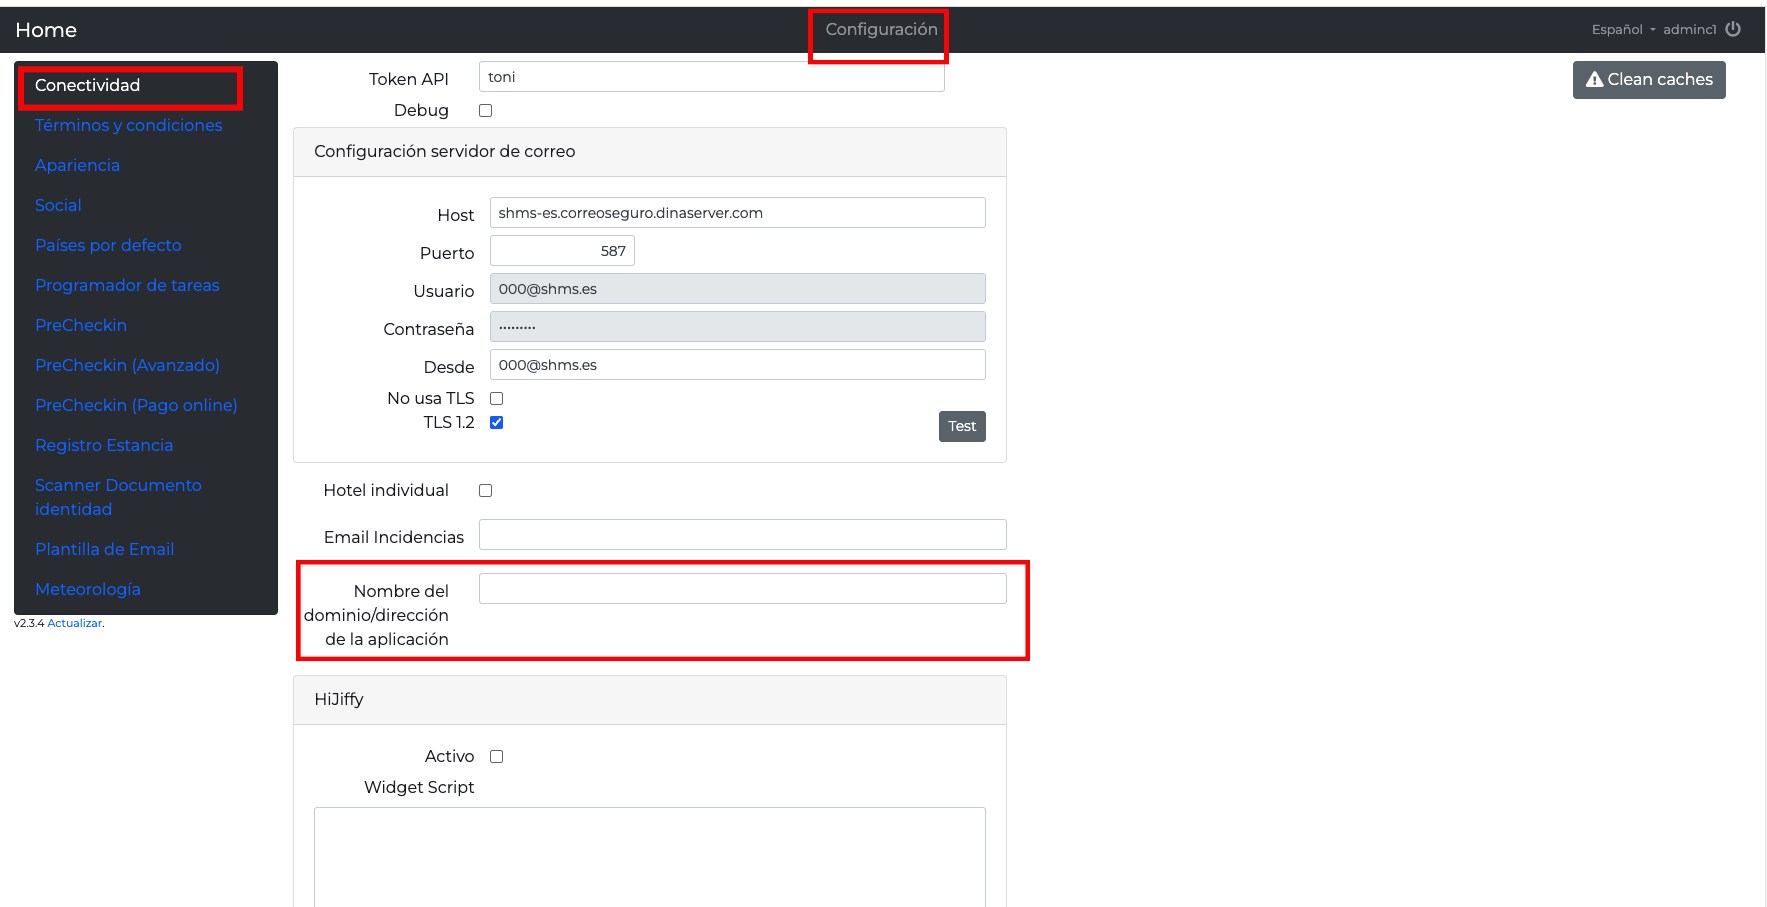Open the Español language dropdown
Image resolution: width=1767 pixels, height=907 pixels.
(x=1623, y=30)
